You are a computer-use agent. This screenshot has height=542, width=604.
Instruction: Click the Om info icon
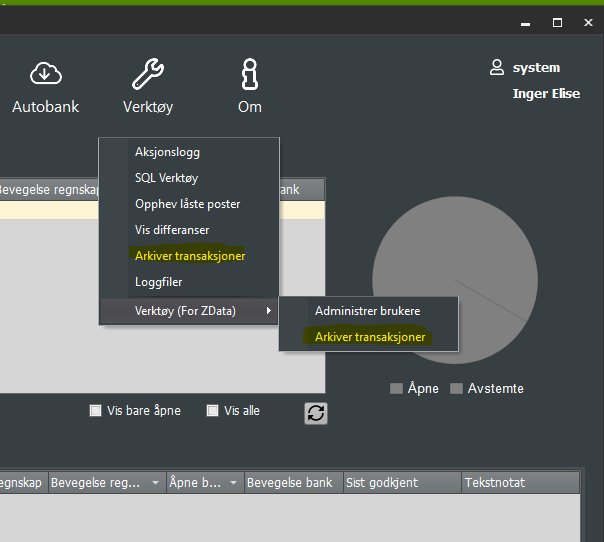(249, 73)
